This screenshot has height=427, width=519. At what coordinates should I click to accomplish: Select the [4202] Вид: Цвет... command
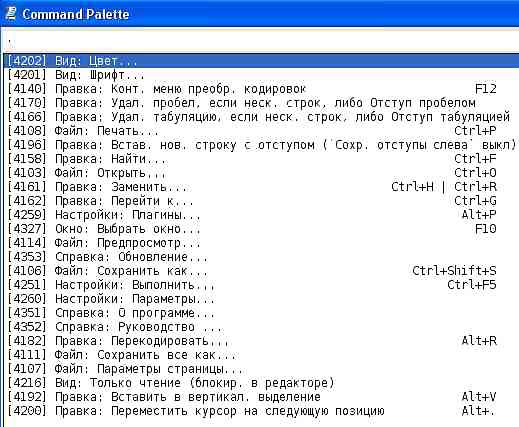(262, 61)
